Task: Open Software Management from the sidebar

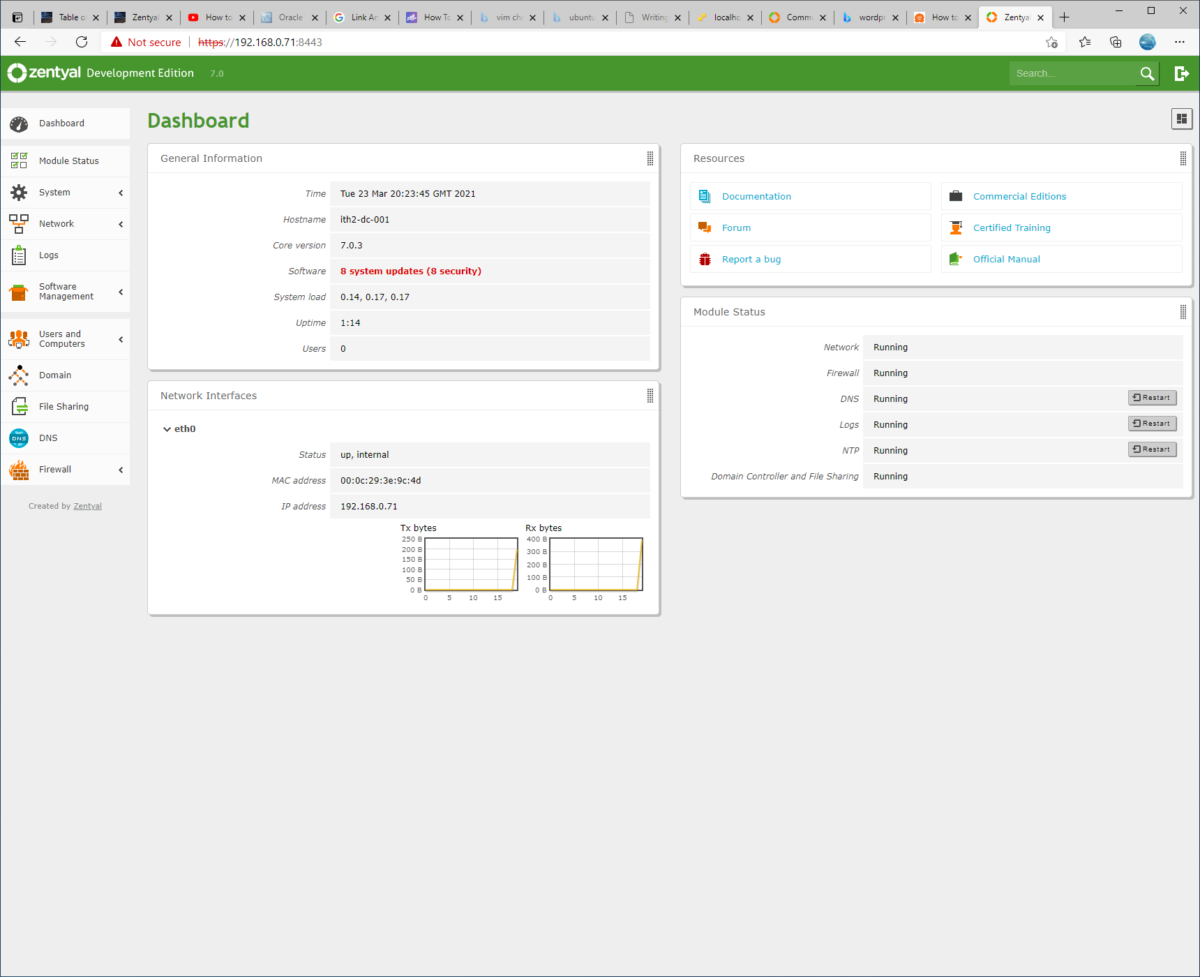Action: 18,292
